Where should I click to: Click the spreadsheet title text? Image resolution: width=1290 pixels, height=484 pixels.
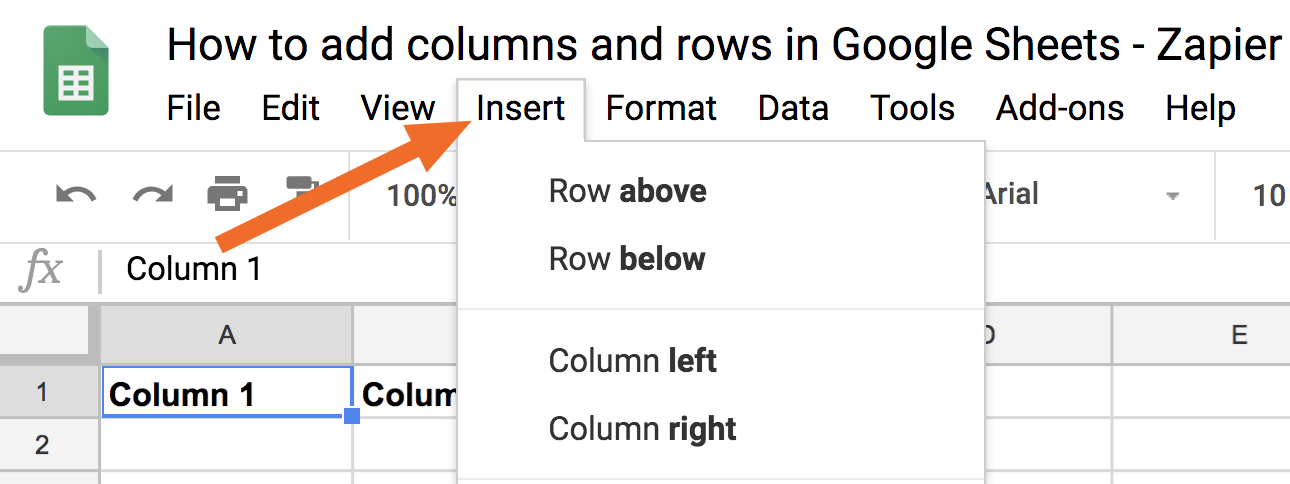pyautogui.click(x=724, y=44)
